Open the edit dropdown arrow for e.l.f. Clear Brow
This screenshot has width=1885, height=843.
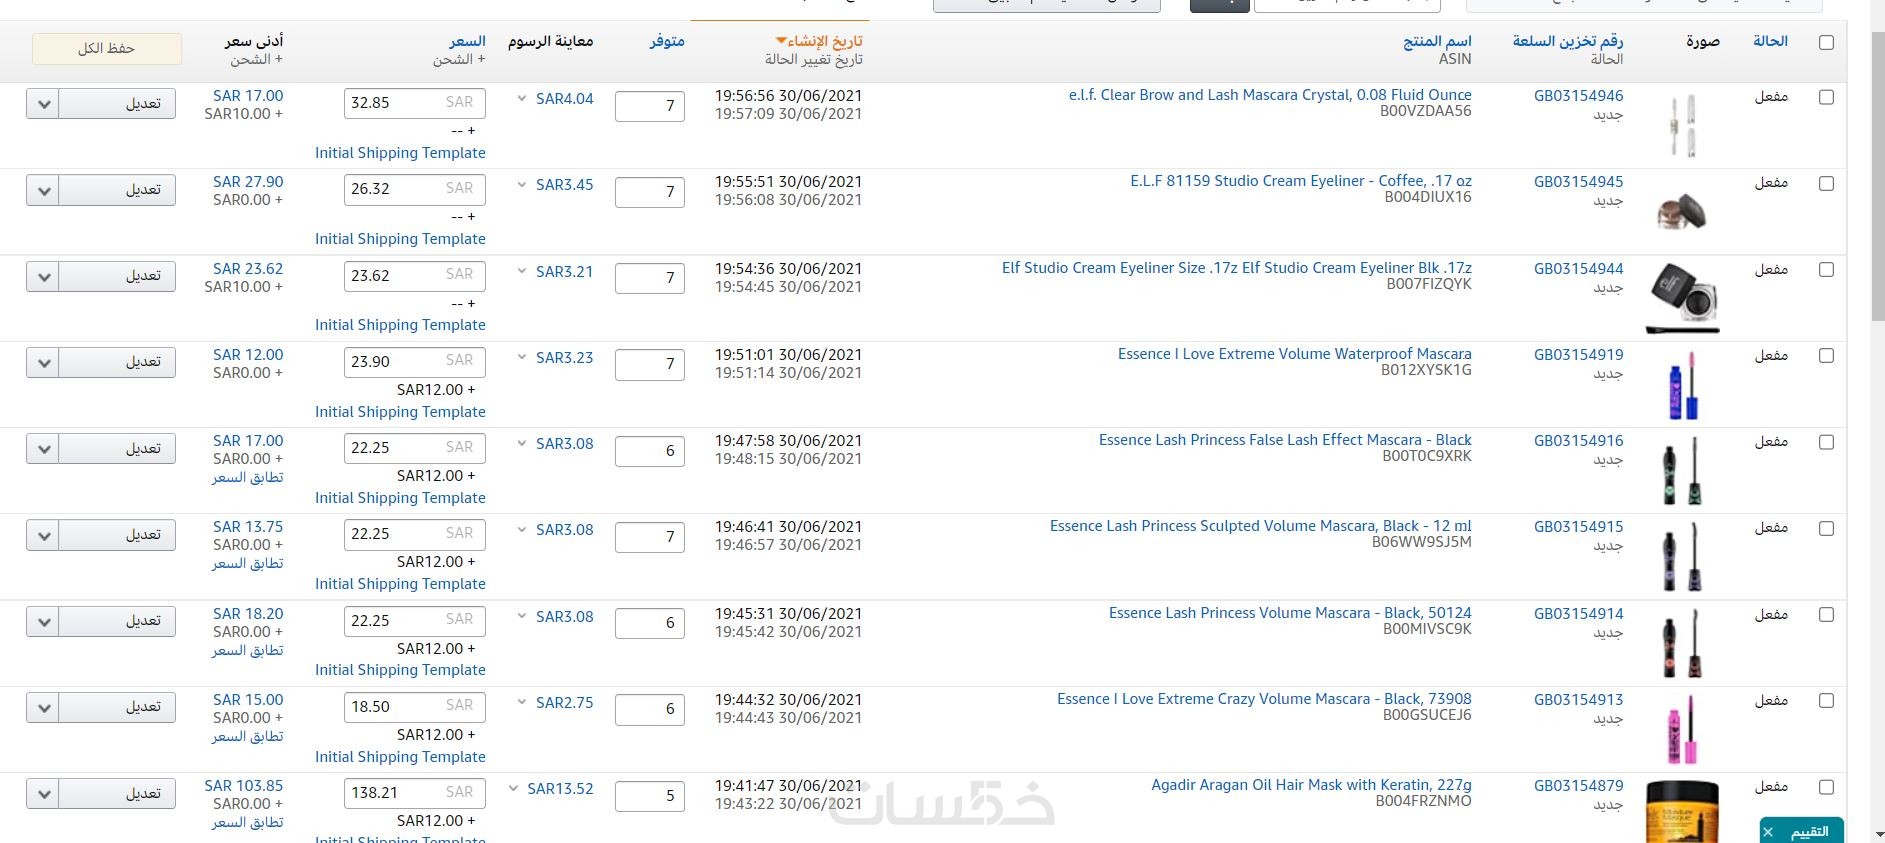[x=43, y=104]
